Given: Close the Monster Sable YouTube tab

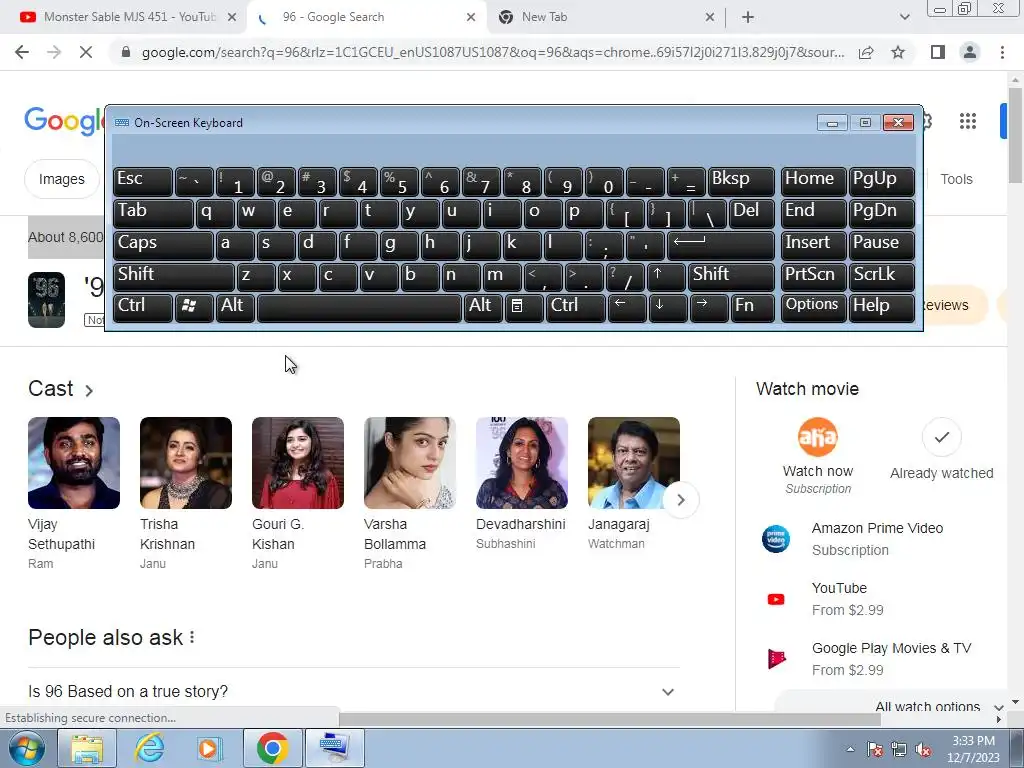Looking at the screenshot, I should coord(232,17).
